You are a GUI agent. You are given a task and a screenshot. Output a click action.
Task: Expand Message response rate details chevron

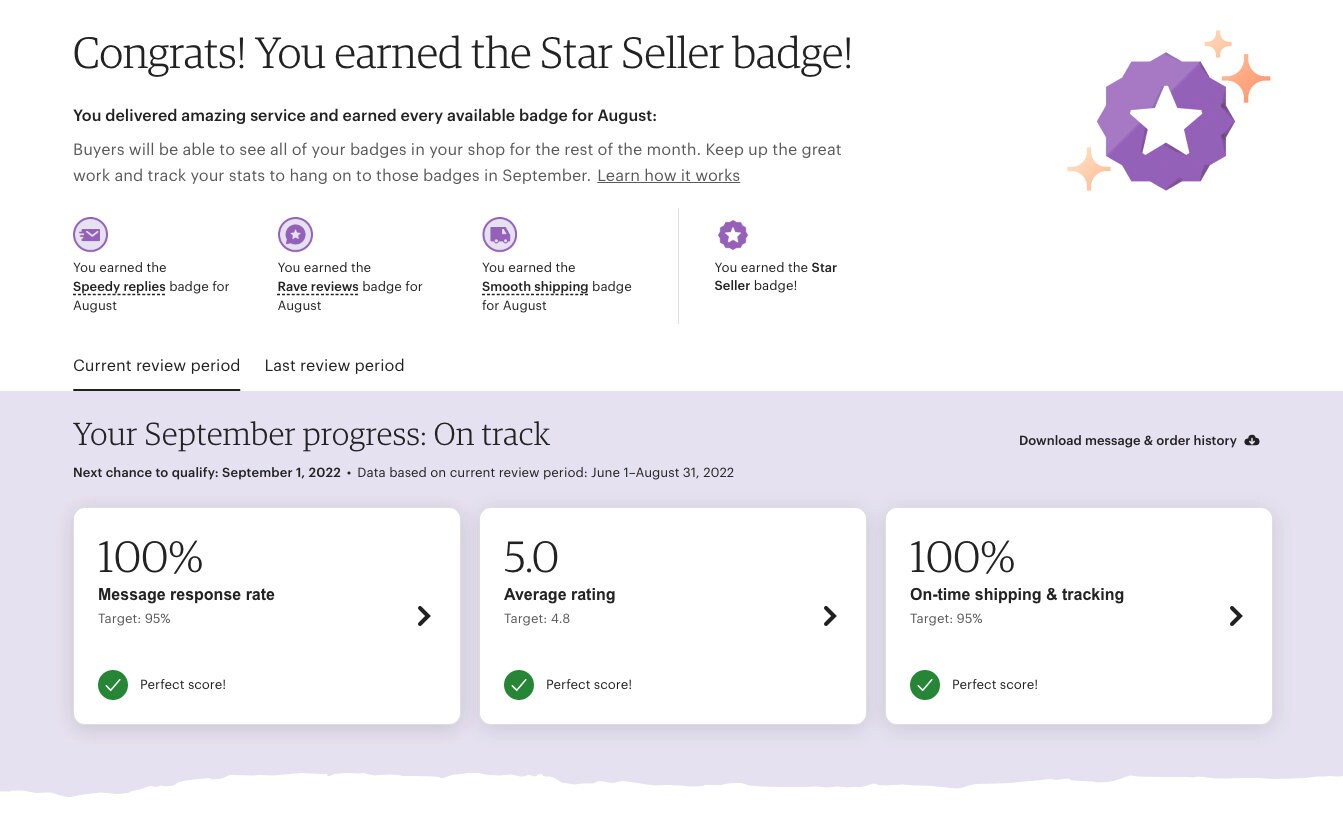(424, 616)
